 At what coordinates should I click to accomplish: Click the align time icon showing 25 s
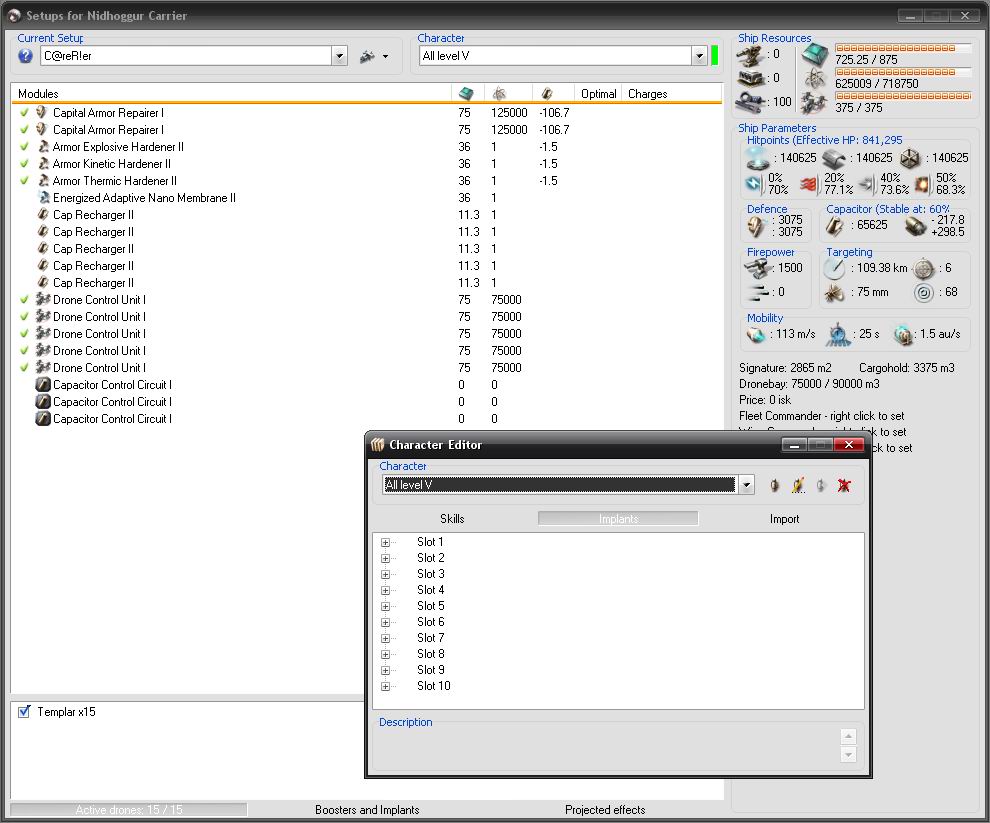point(838,335)
